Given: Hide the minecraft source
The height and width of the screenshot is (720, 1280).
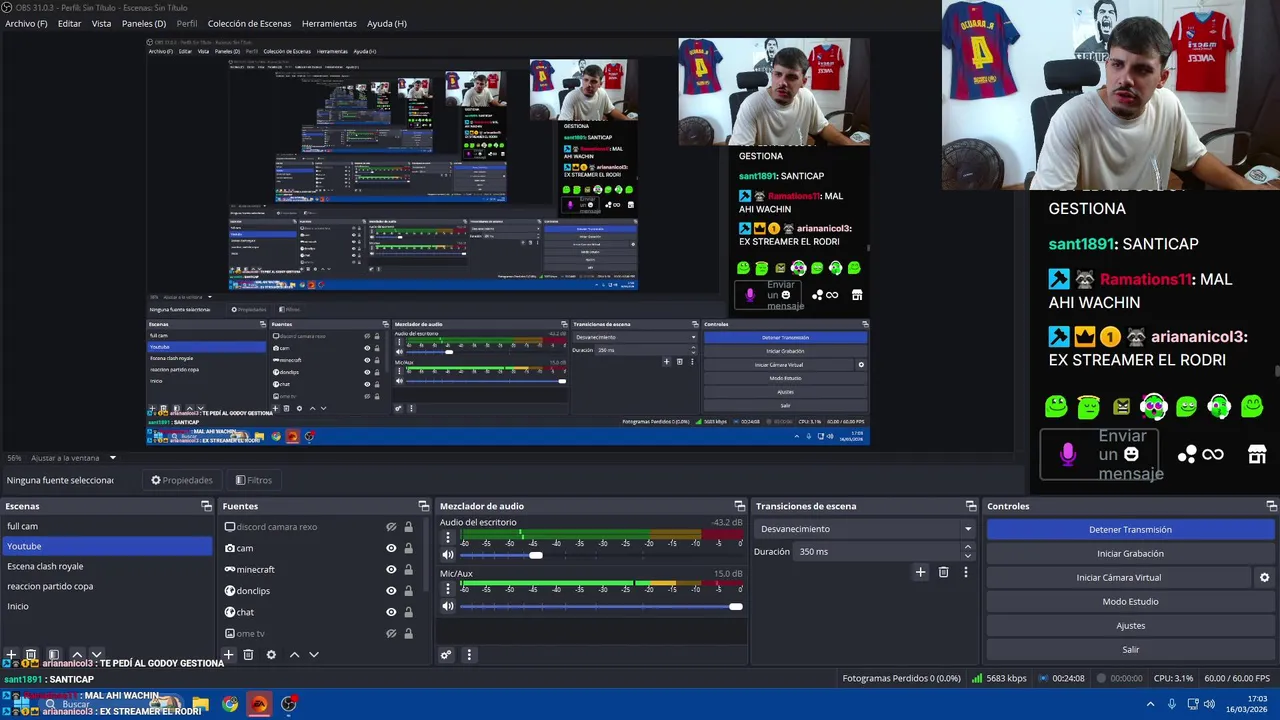Looking at the screenshot, I should click(x=391, y=569).
